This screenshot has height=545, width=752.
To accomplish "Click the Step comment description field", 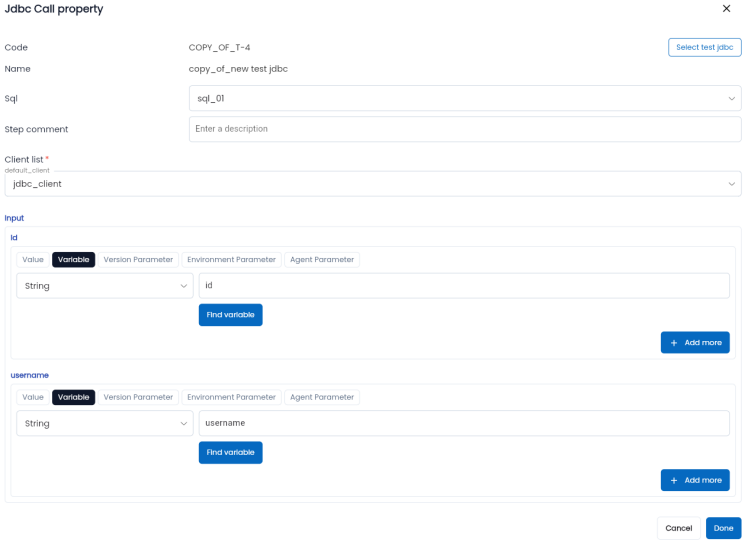I will point(464,129).
